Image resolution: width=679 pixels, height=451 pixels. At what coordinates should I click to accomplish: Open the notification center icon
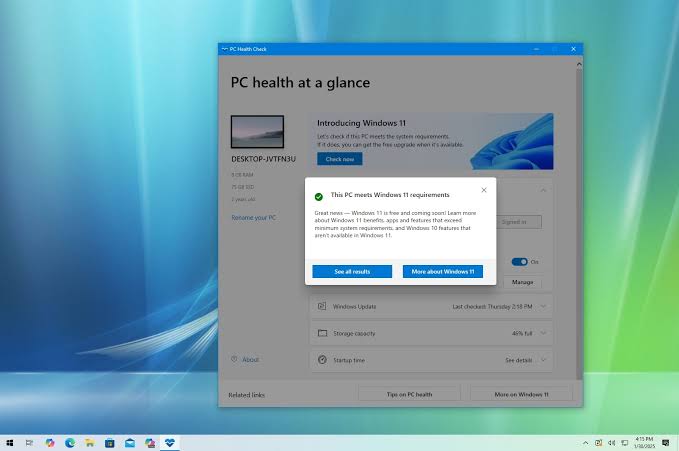(666, 443)
